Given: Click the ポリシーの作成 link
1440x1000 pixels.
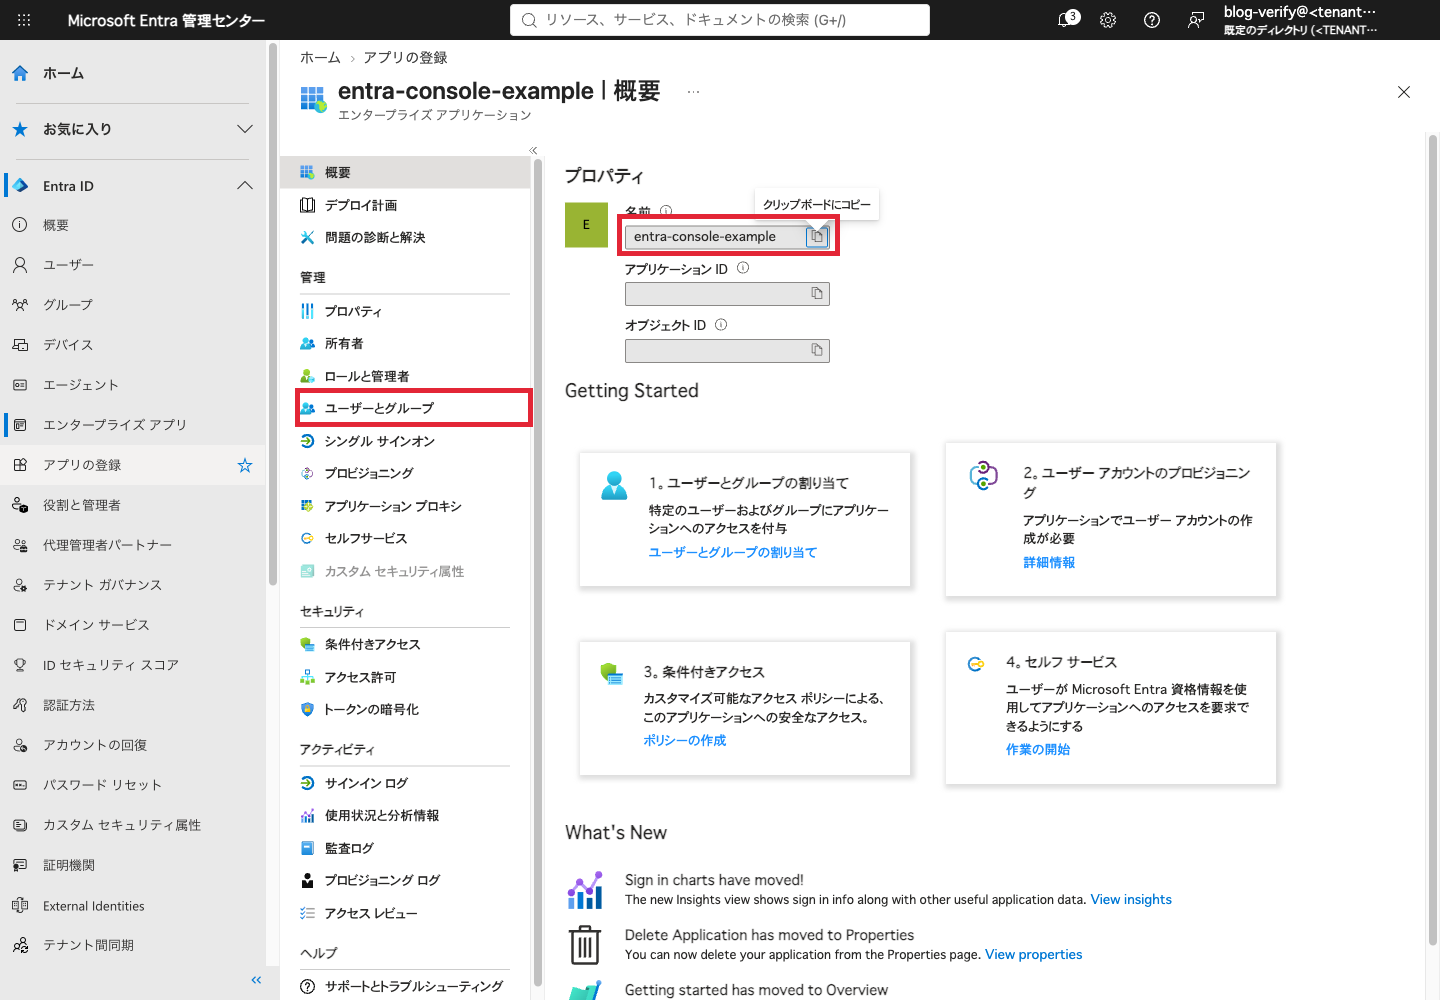Looking at the screenshot, I should click(x=685, y=740).
